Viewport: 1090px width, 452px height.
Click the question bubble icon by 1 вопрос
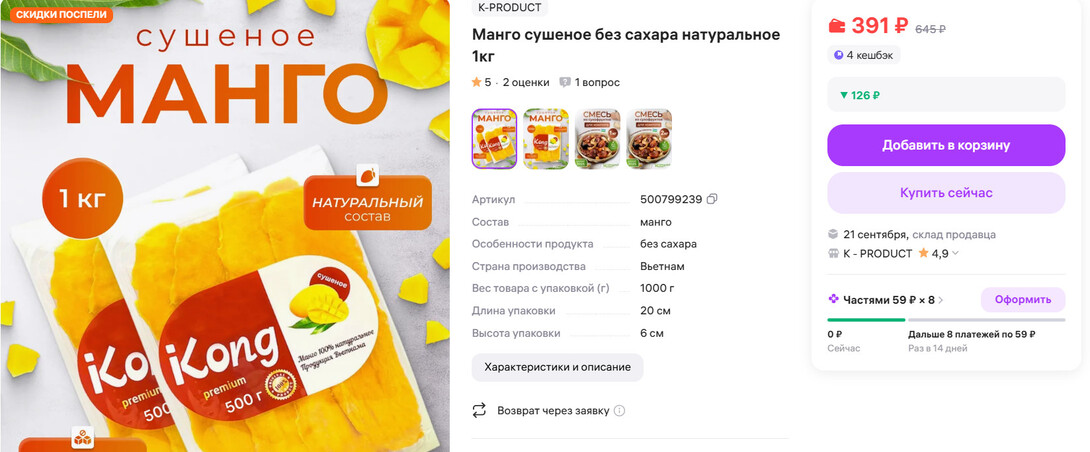565,82
